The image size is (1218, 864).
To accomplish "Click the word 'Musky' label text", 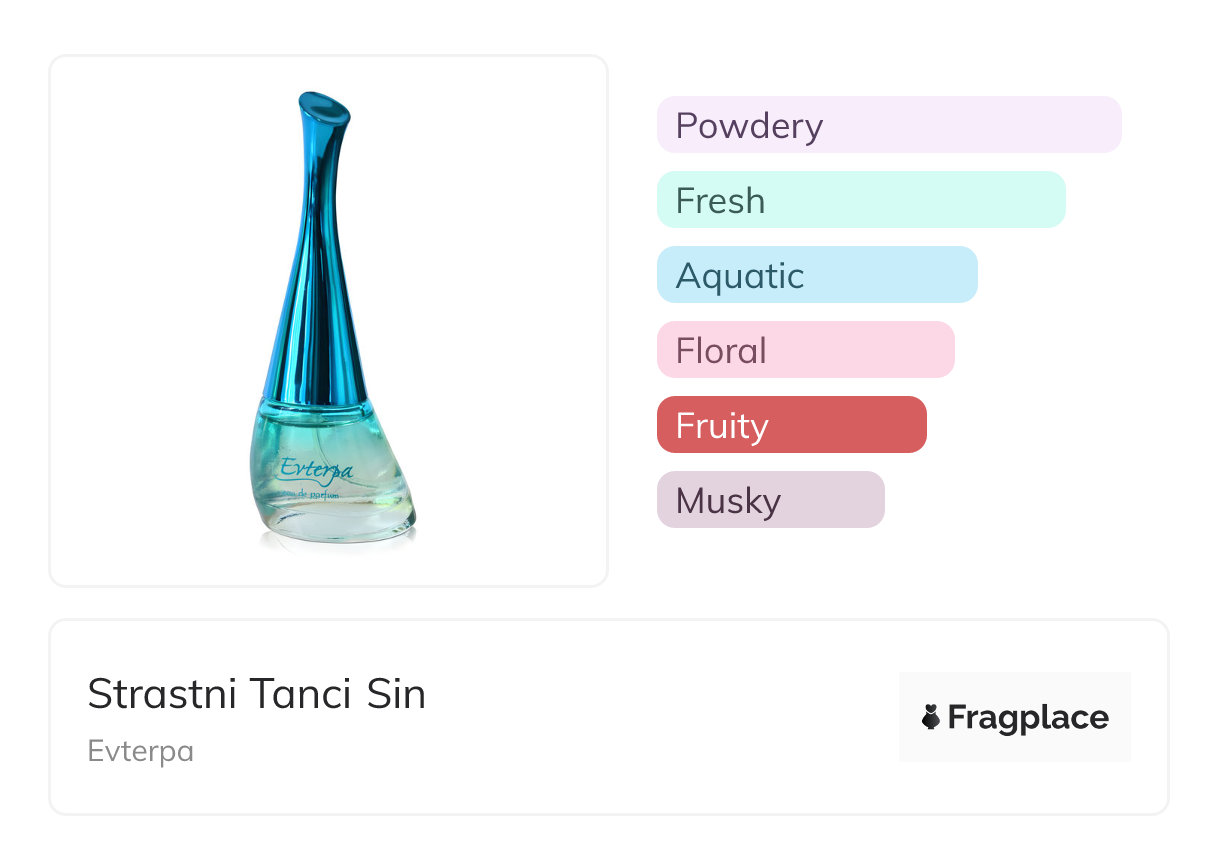I will [728, 501].
